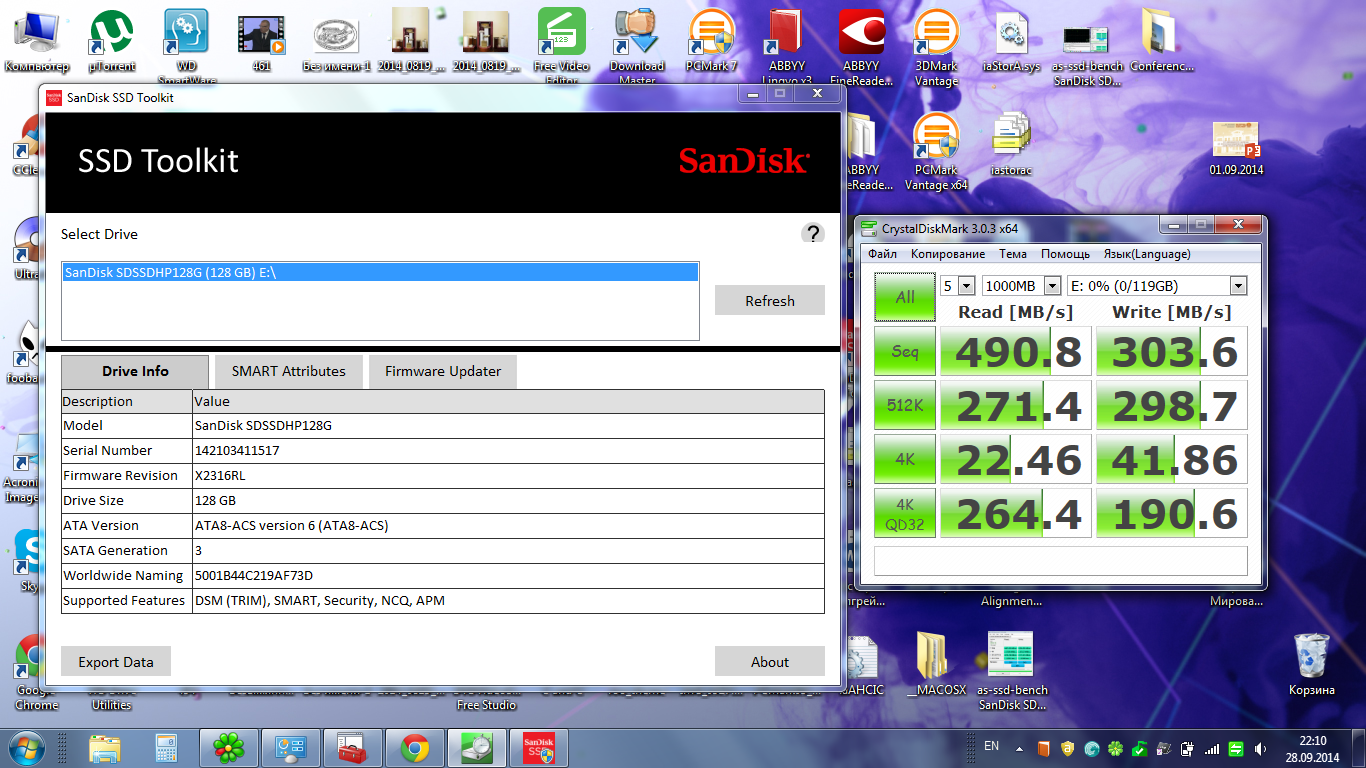The width and height of the screenshot is (1366, 768).
Task: Select the 461 video file icon
Action: tap(262, 41)
